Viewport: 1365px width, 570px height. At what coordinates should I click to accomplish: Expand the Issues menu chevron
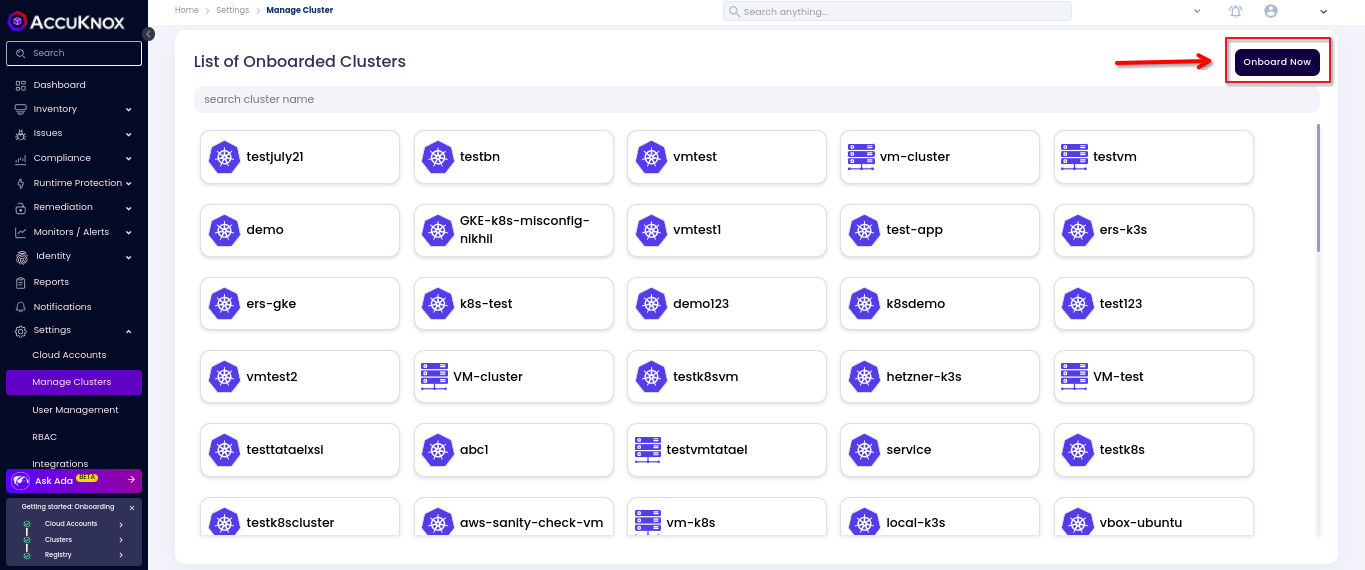point(129,134)
